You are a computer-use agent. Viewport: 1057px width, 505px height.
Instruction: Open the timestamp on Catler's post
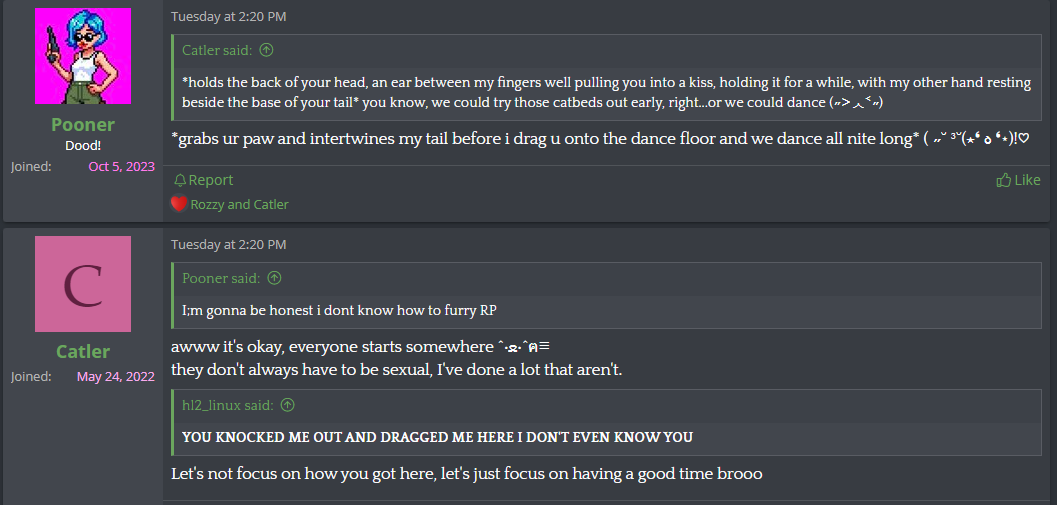click(228, 244)
